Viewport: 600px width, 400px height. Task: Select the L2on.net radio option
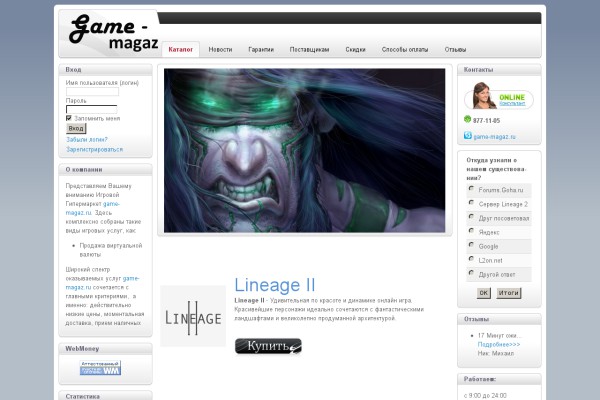click(x=471, y=259)
